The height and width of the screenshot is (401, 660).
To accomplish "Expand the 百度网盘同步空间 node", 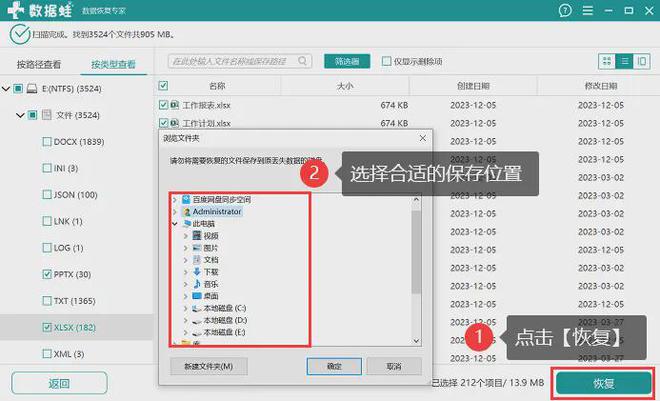I will [175, 199].
